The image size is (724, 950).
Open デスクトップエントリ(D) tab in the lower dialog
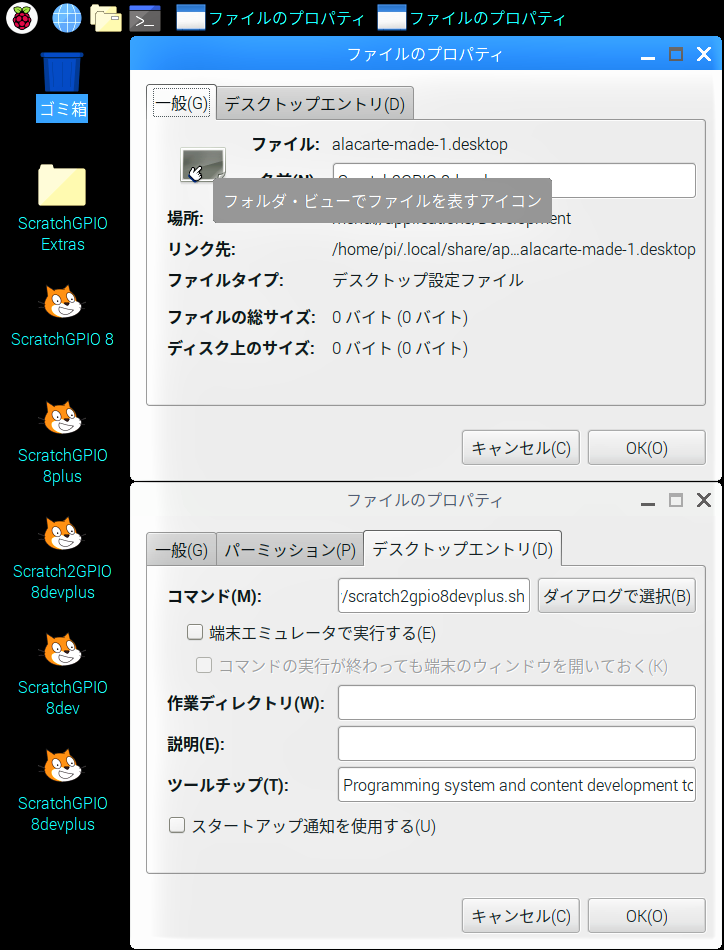pos(462,549)
